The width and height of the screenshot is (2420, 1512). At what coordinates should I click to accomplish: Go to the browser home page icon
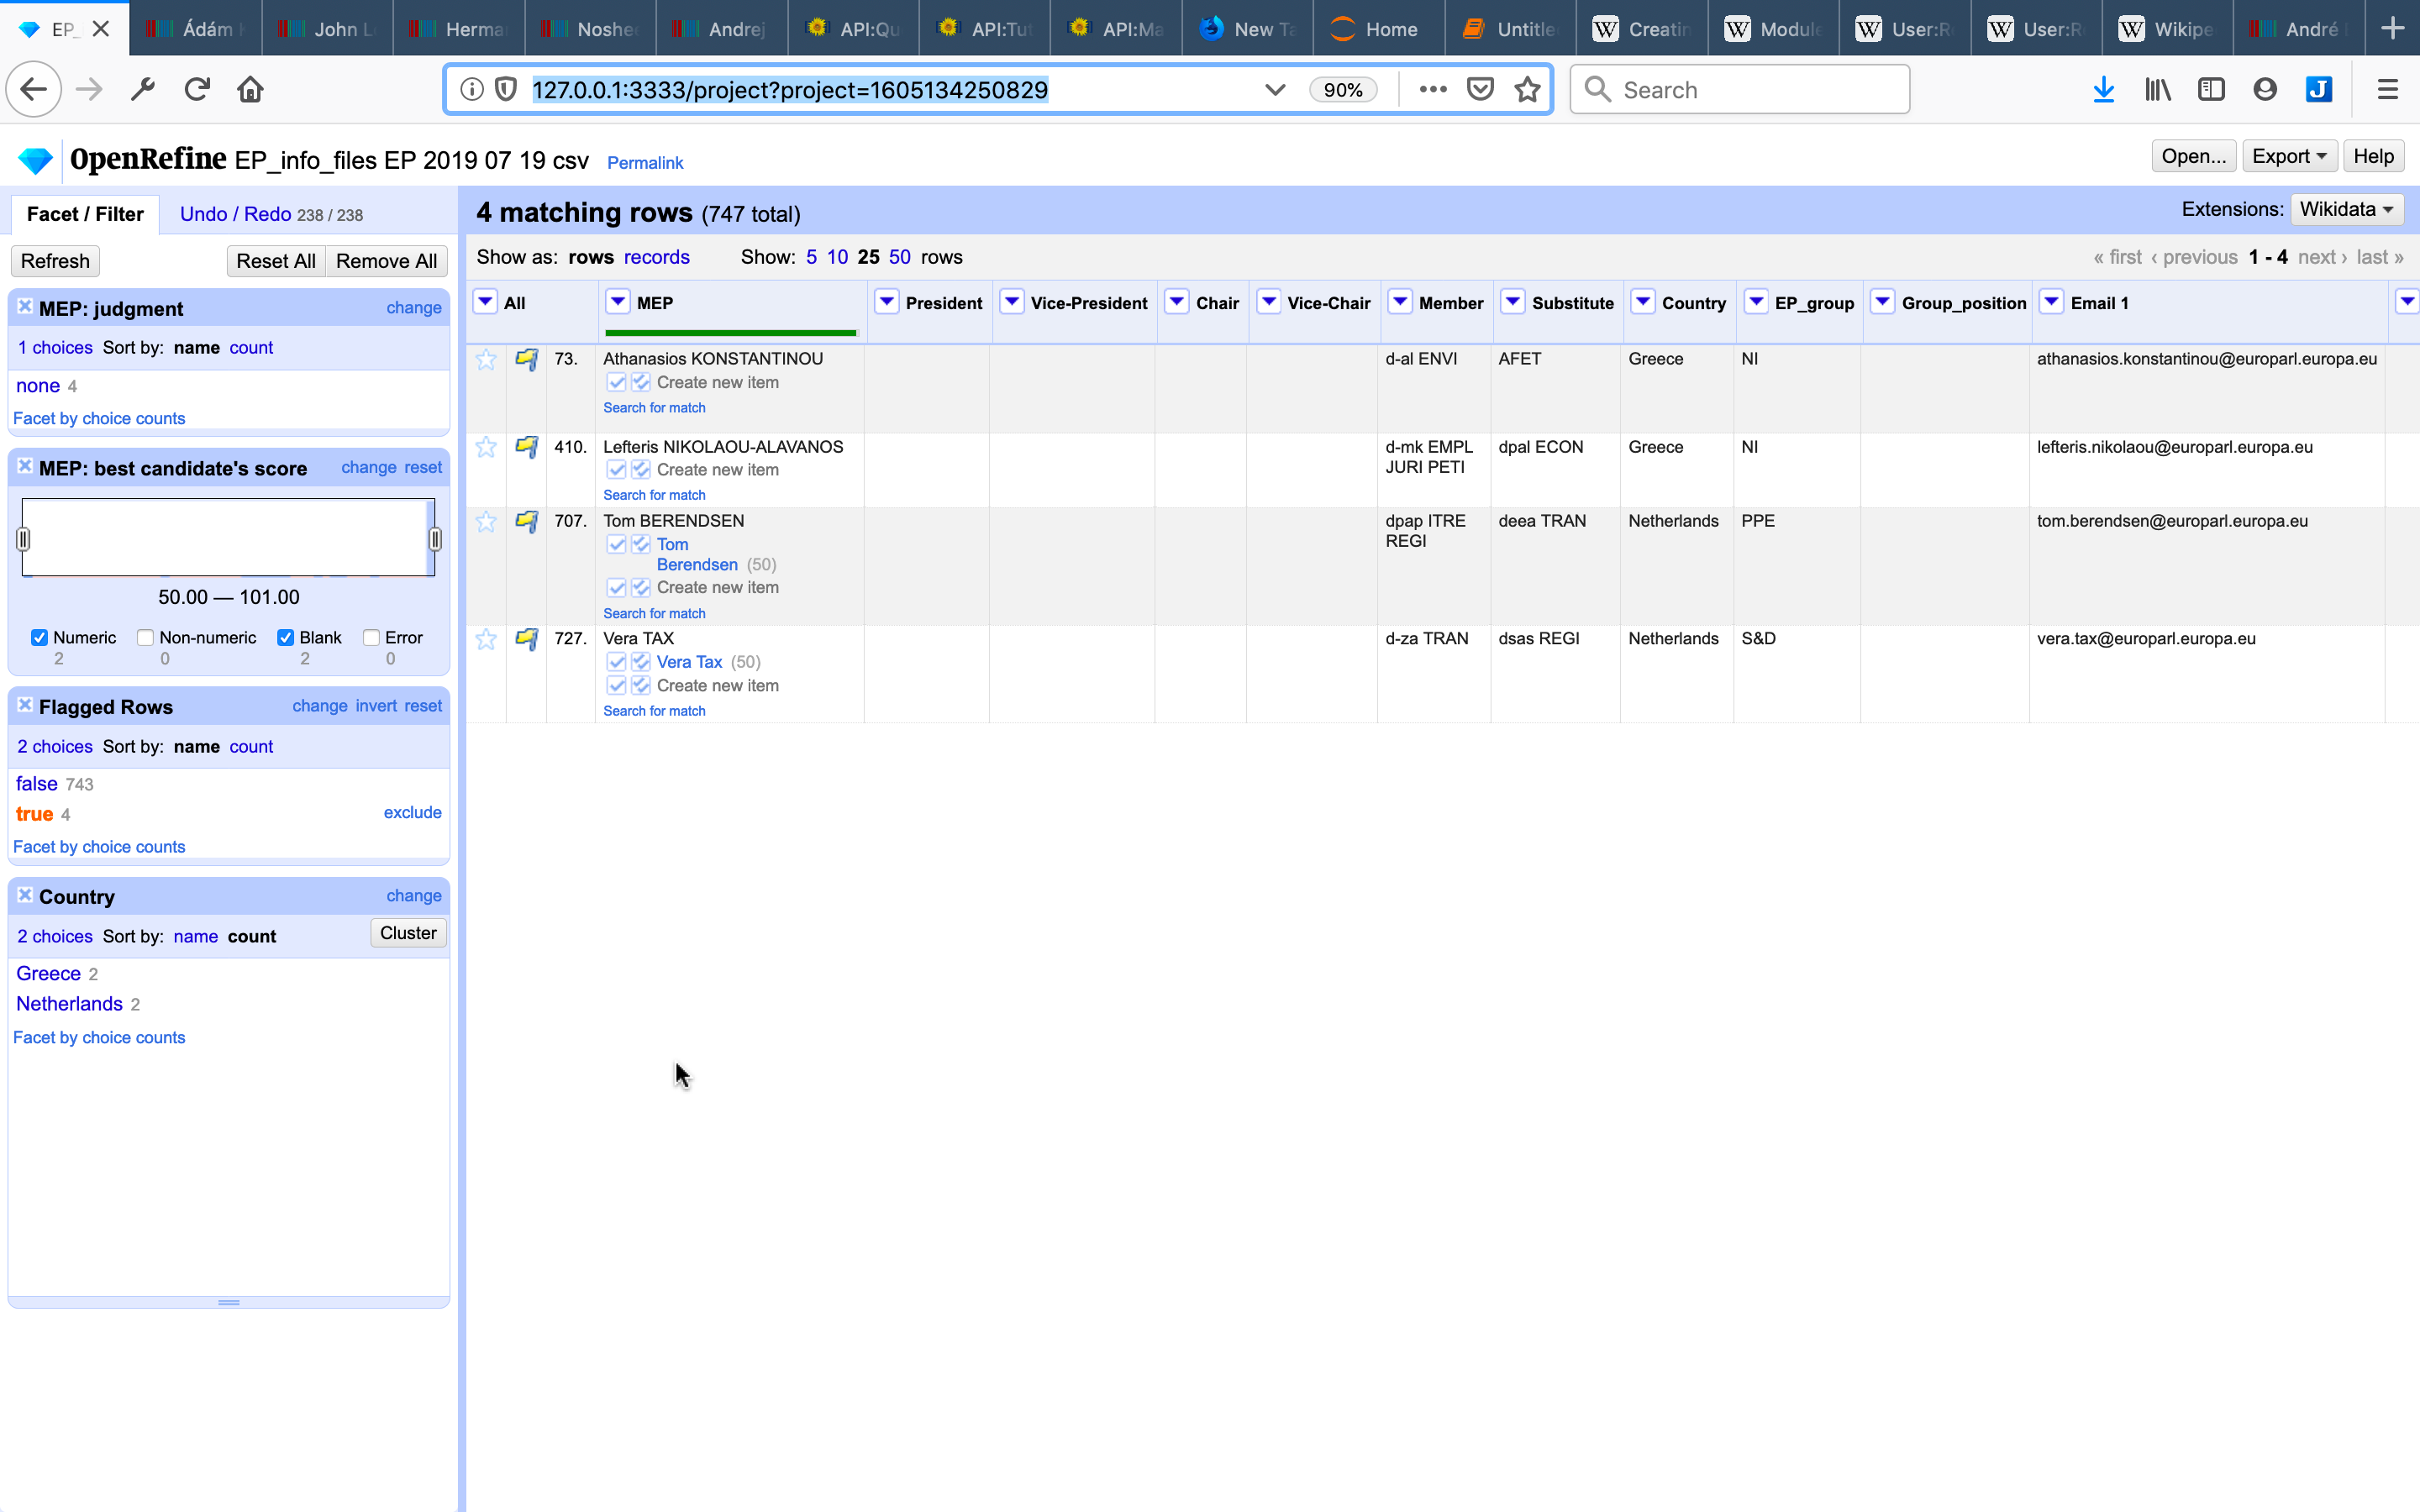tap(250, 90)
